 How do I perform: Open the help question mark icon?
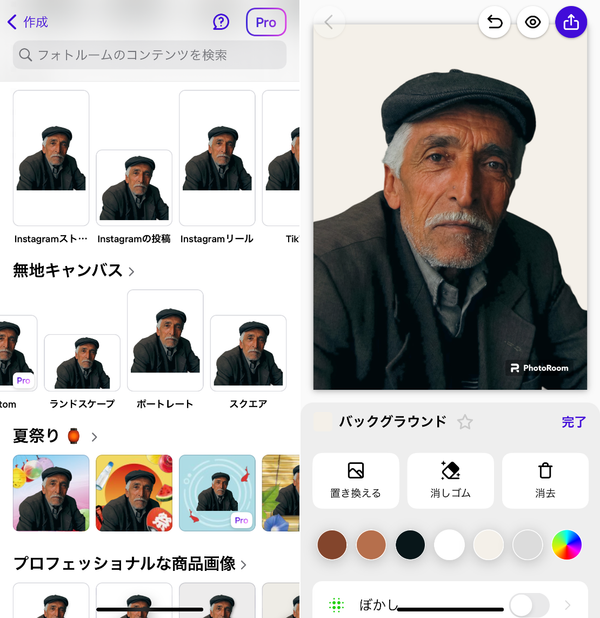221,22
